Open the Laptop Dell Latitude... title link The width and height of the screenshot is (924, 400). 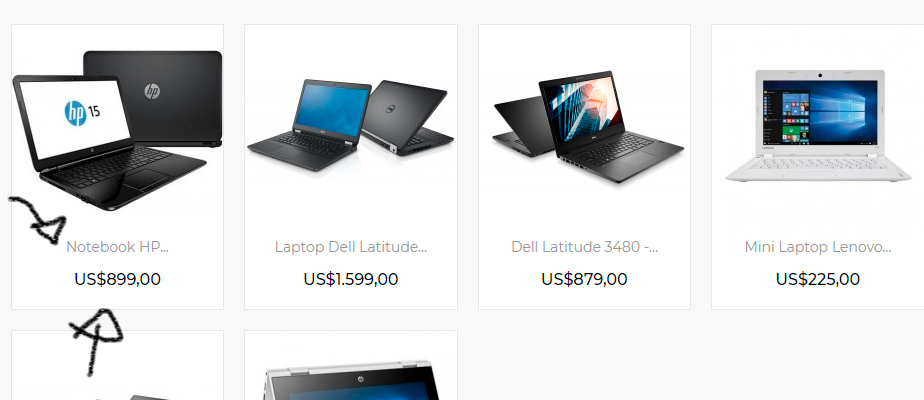pos(351,247)
